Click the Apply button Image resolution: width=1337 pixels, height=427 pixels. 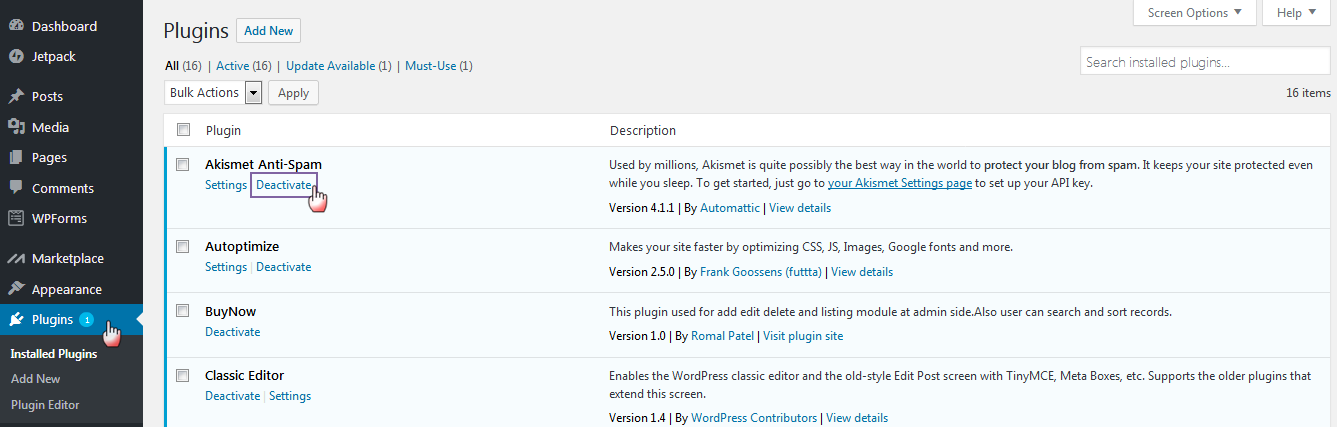[293, 93]
